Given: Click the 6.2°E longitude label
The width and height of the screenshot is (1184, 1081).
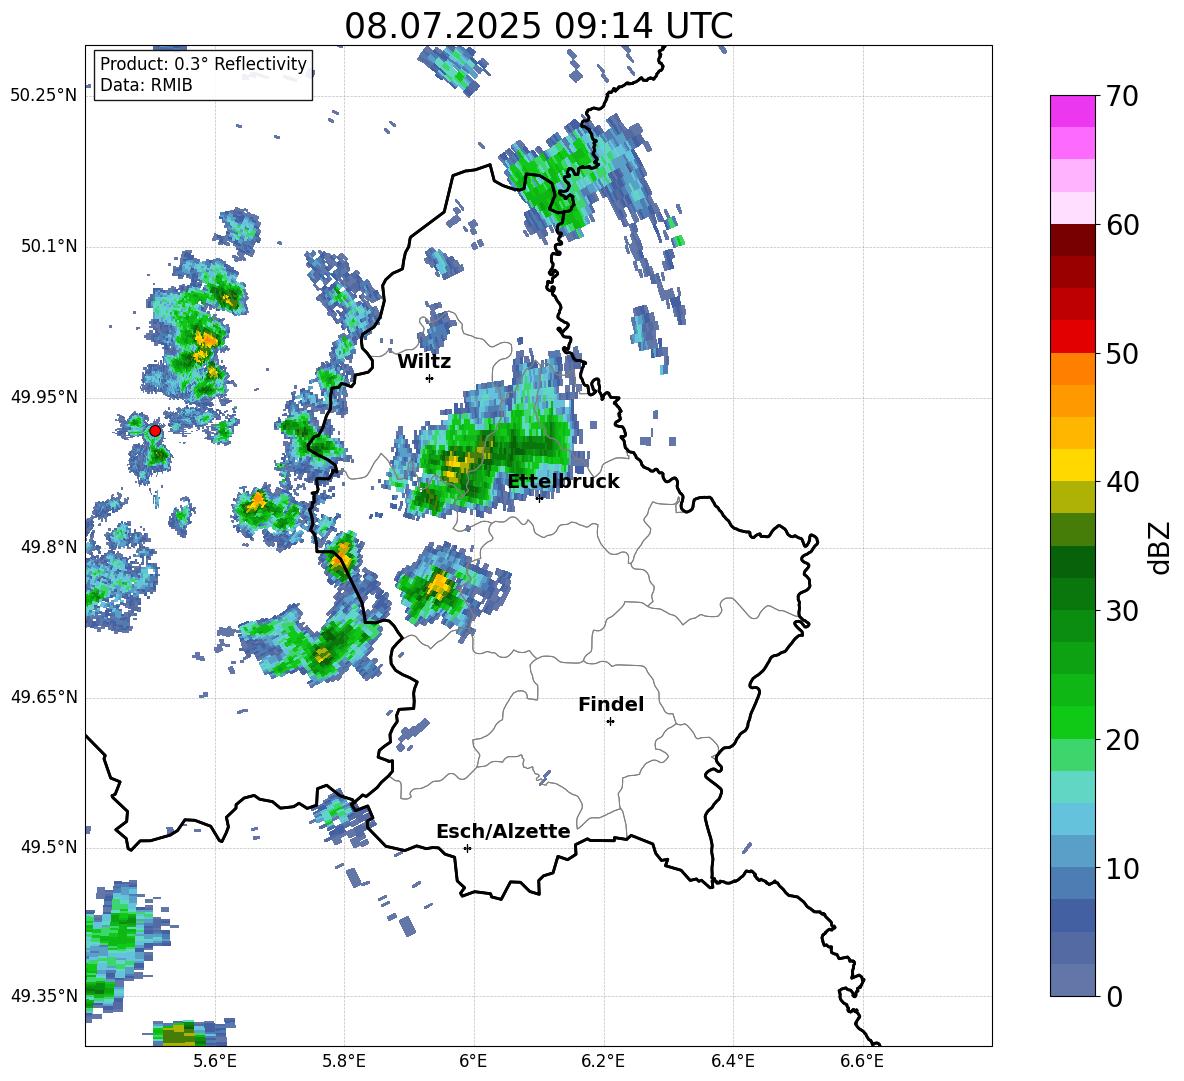Looking at the screenshot, I should pyautogui.click(x=603, y=1061).
